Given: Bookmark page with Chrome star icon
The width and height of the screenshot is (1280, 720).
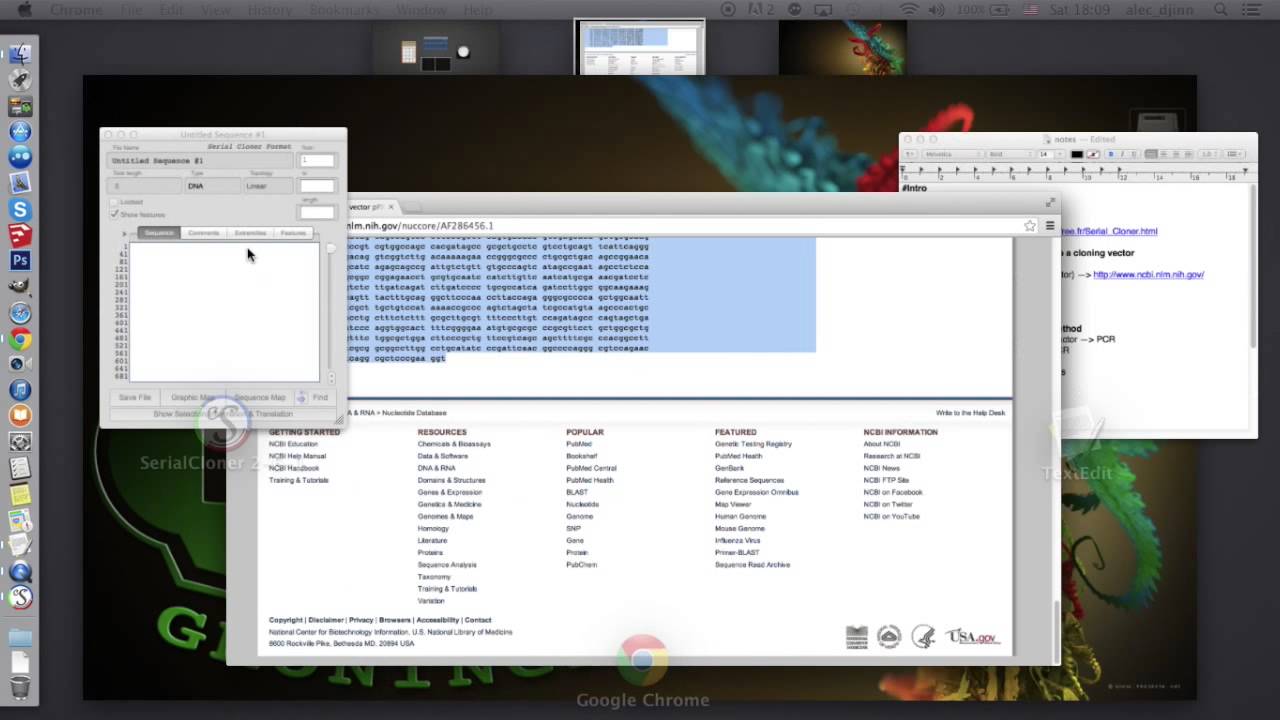Looking at the screenshot, I should click(1029, 226).
